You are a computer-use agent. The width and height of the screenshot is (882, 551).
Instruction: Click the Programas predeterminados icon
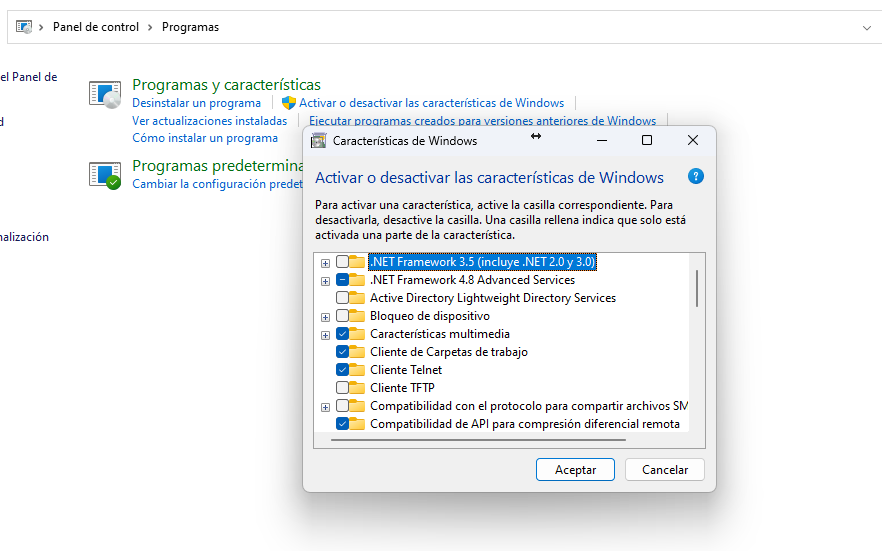(105, 175)
